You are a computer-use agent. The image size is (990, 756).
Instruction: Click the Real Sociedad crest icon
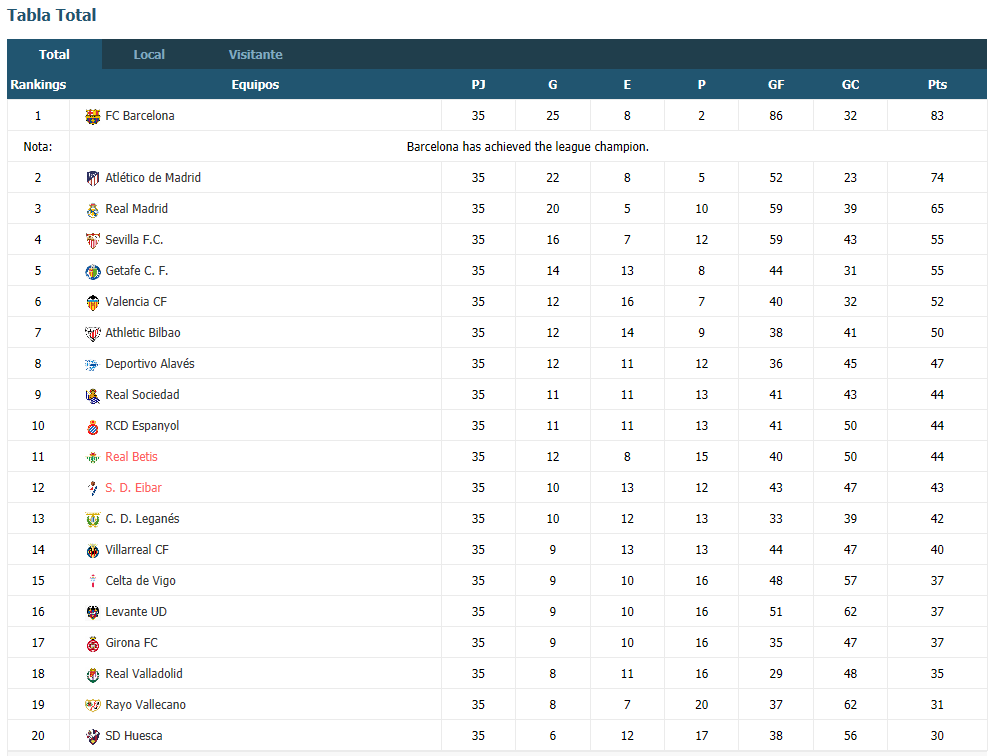tap(93, 395)
